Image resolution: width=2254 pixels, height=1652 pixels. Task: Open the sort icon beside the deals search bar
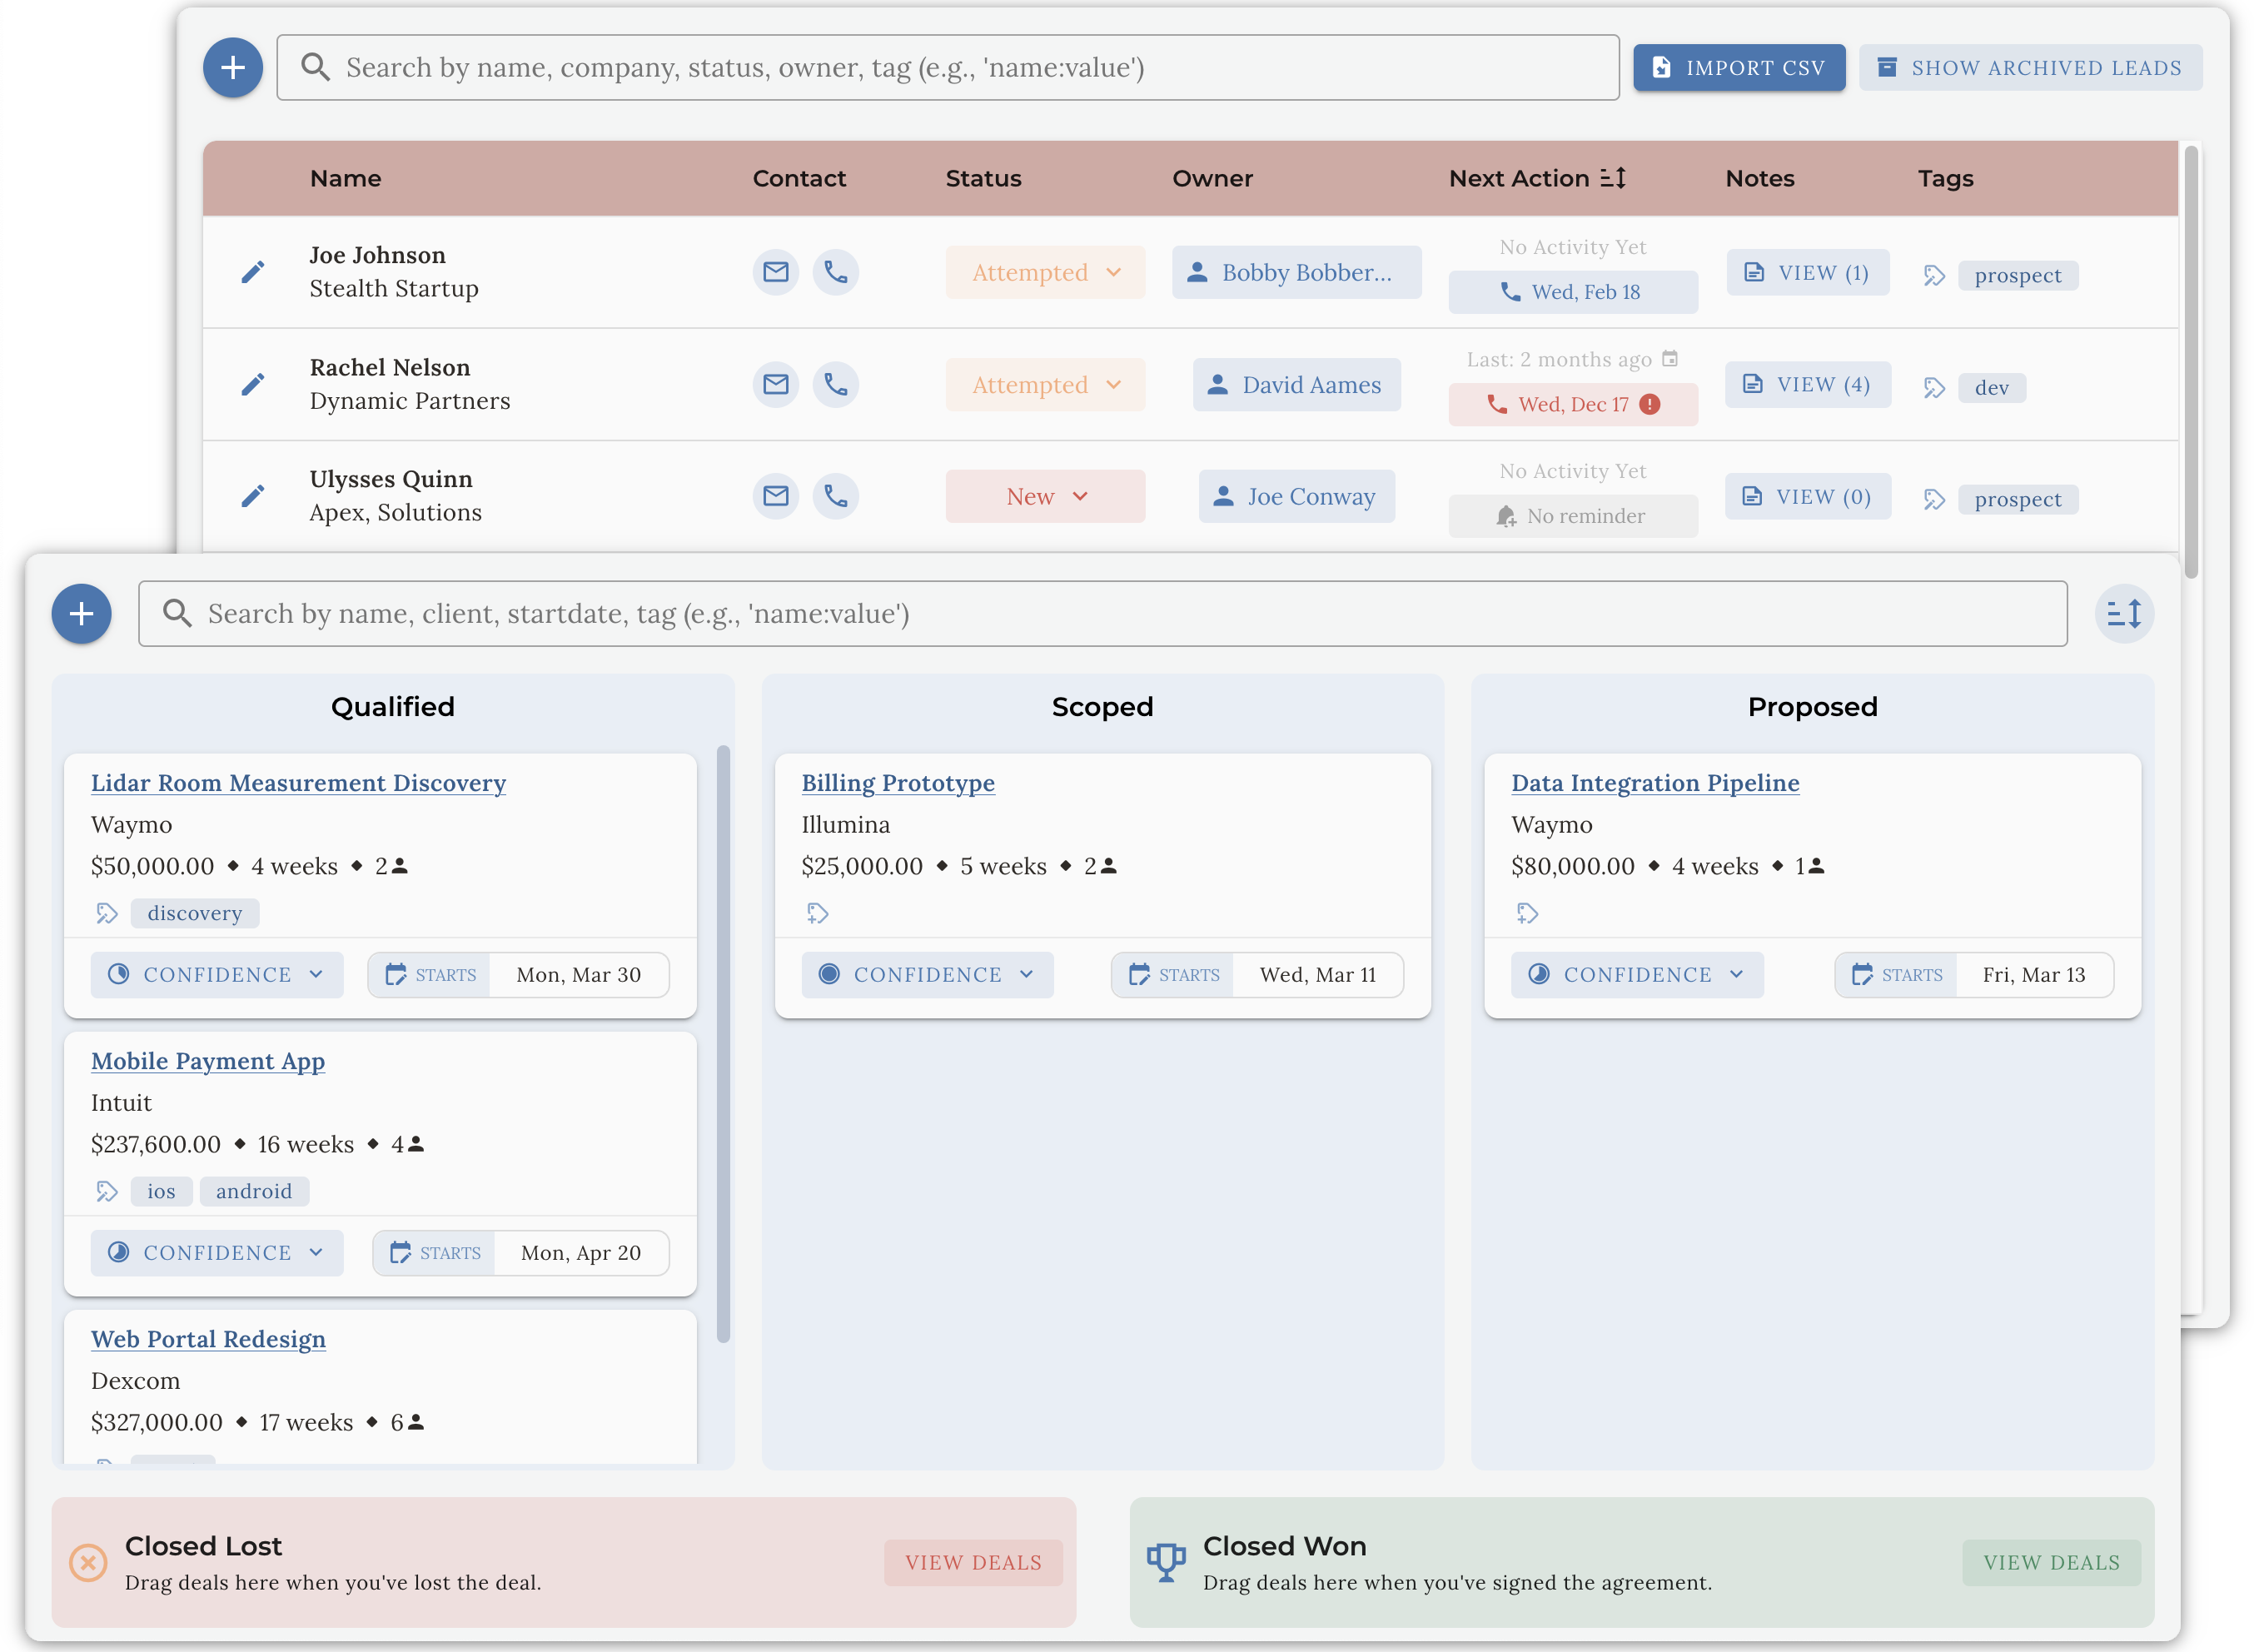[2126, 613]
